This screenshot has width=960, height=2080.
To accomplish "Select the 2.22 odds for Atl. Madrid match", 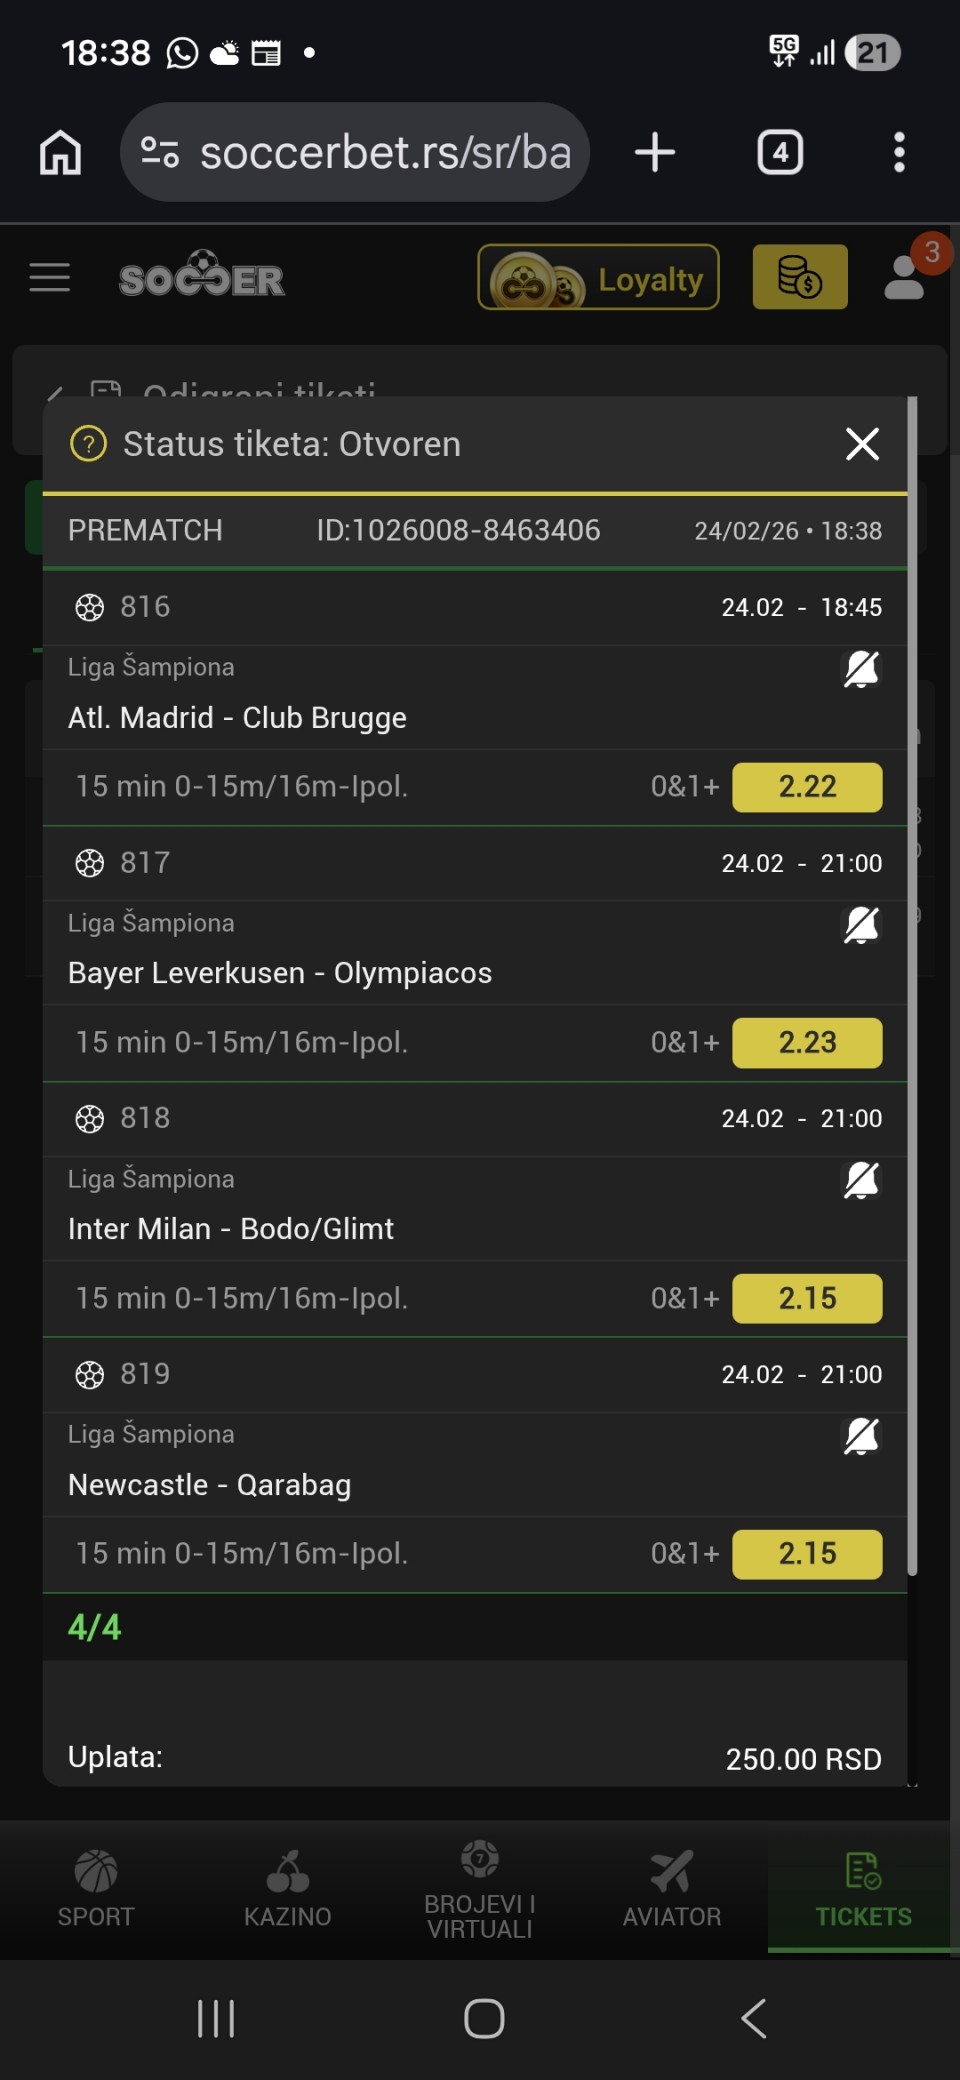I will pyautogui.click(x=807, y=787).
